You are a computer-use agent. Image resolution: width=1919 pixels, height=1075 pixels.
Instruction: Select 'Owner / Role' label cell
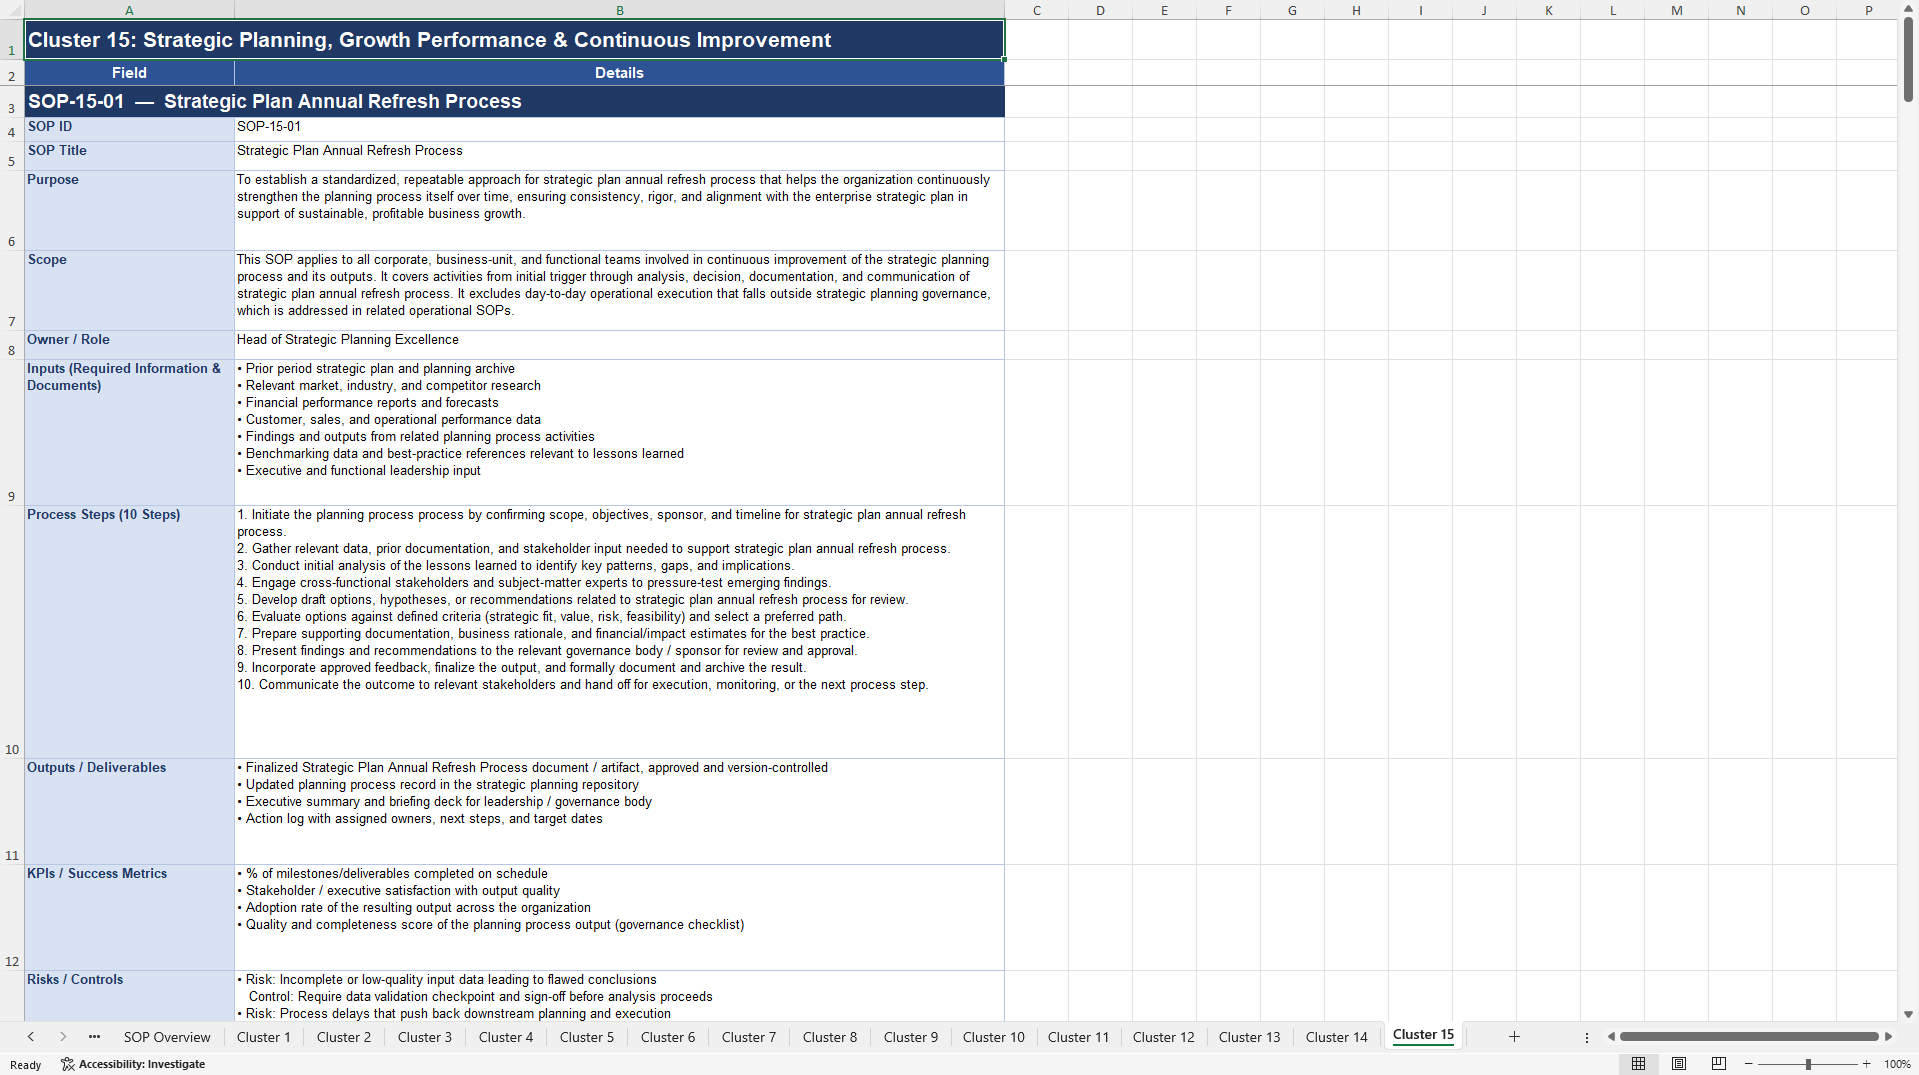click(129, 345)
